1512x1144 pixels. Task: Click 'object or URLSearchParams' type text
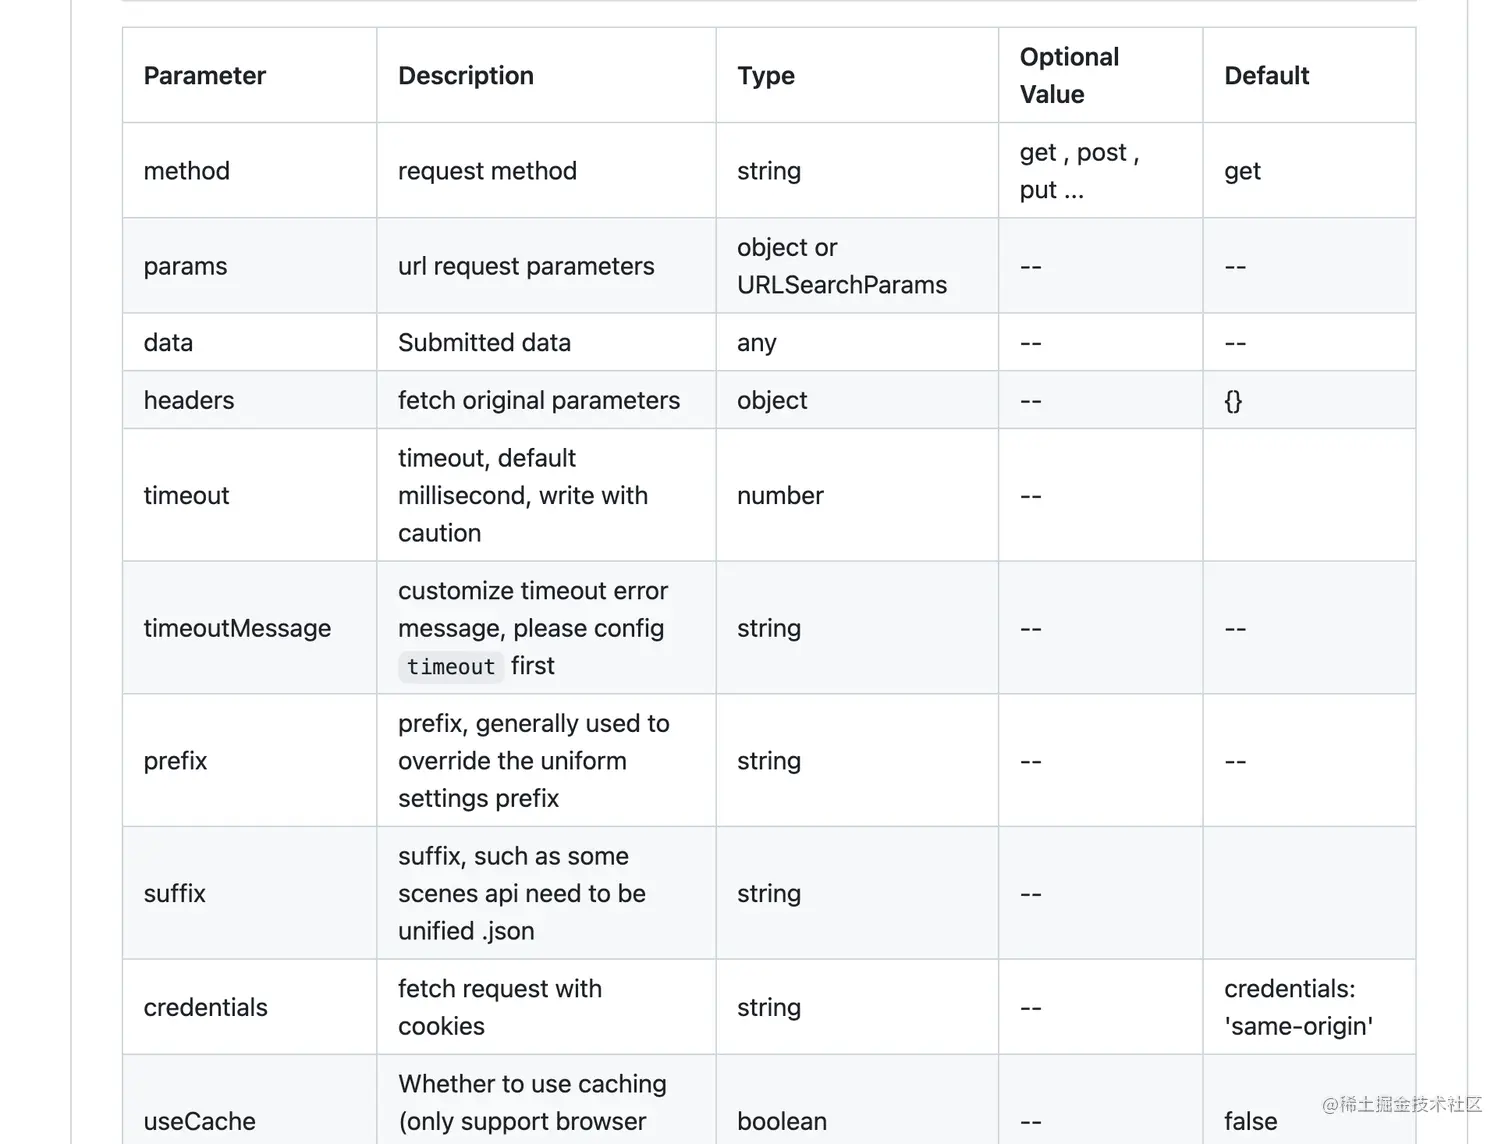click(841, 266)
